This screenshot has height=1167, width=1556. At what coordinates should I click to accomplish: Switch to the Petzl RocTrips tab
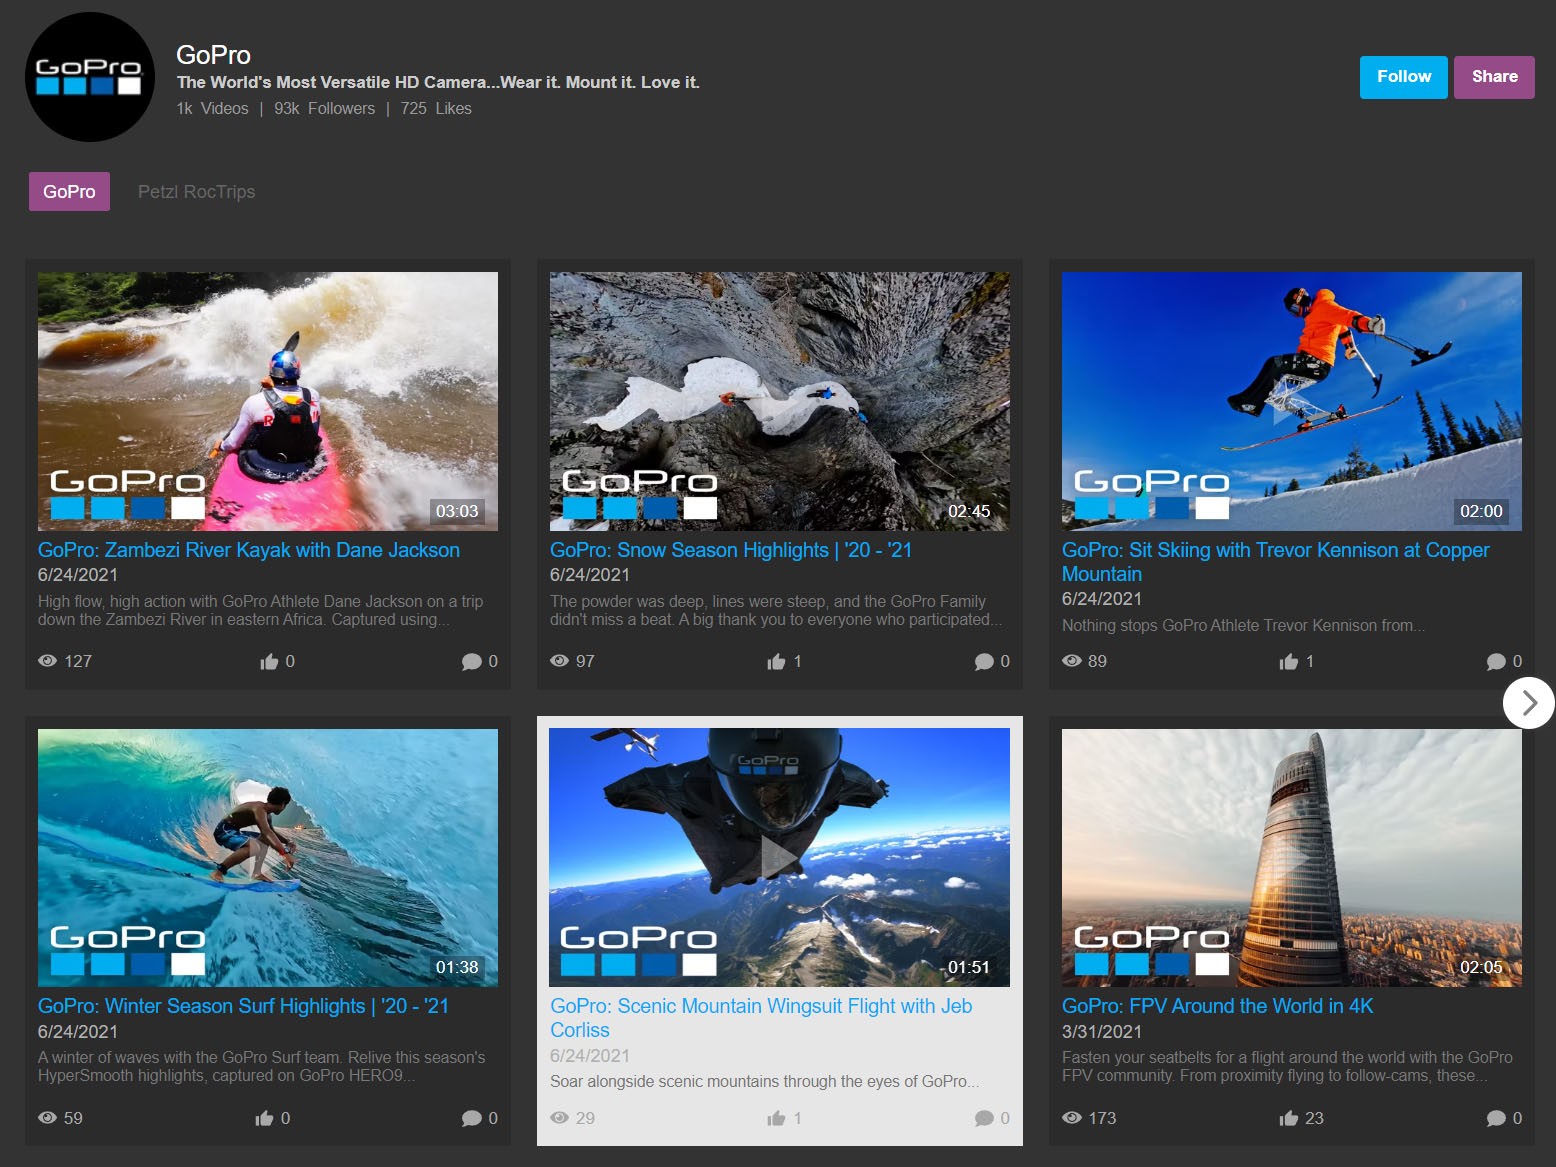click(196, 192)
